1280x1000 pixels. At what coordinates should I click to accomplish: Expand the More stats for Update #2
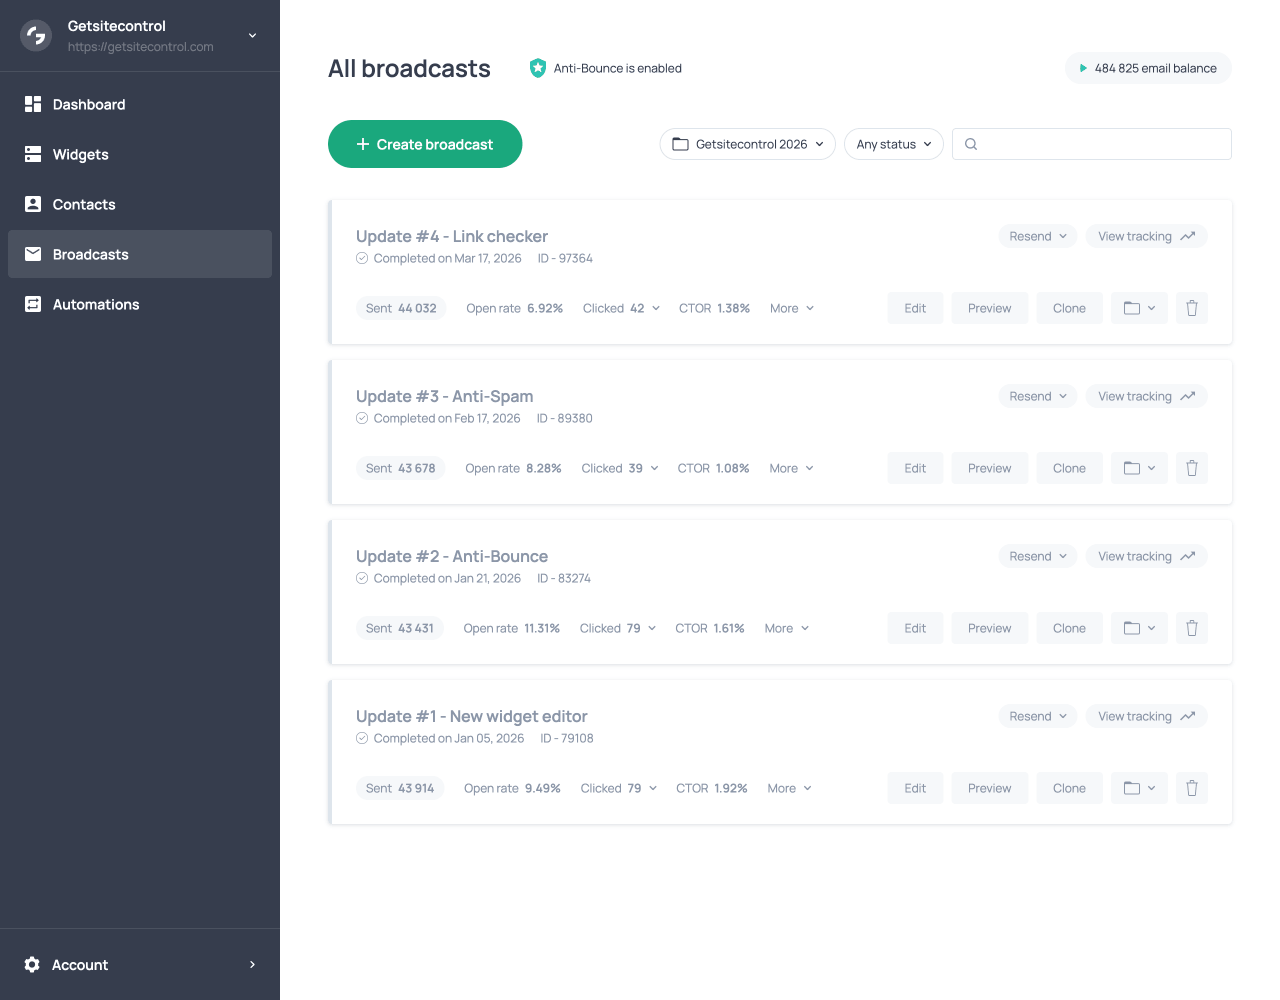click(x=786, y=628)
